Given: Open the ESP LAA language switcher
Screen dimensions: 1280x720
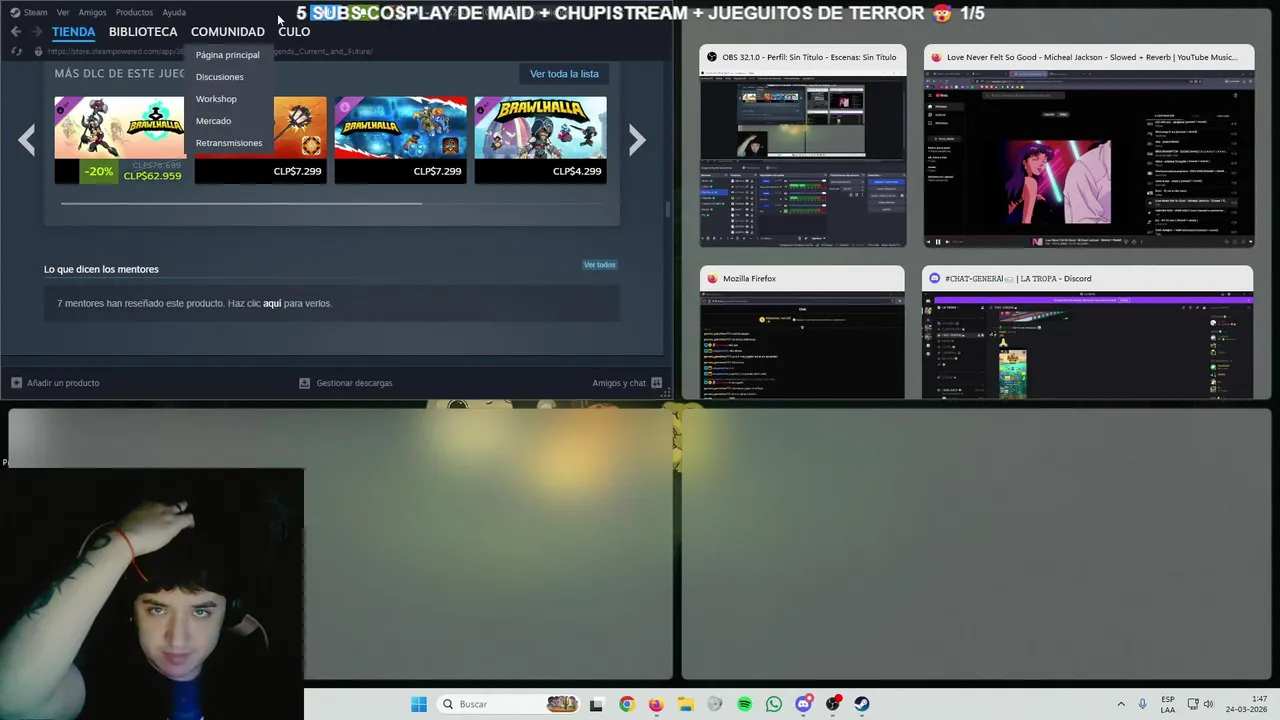Looking at the screenshot, I should (1168, 704).
